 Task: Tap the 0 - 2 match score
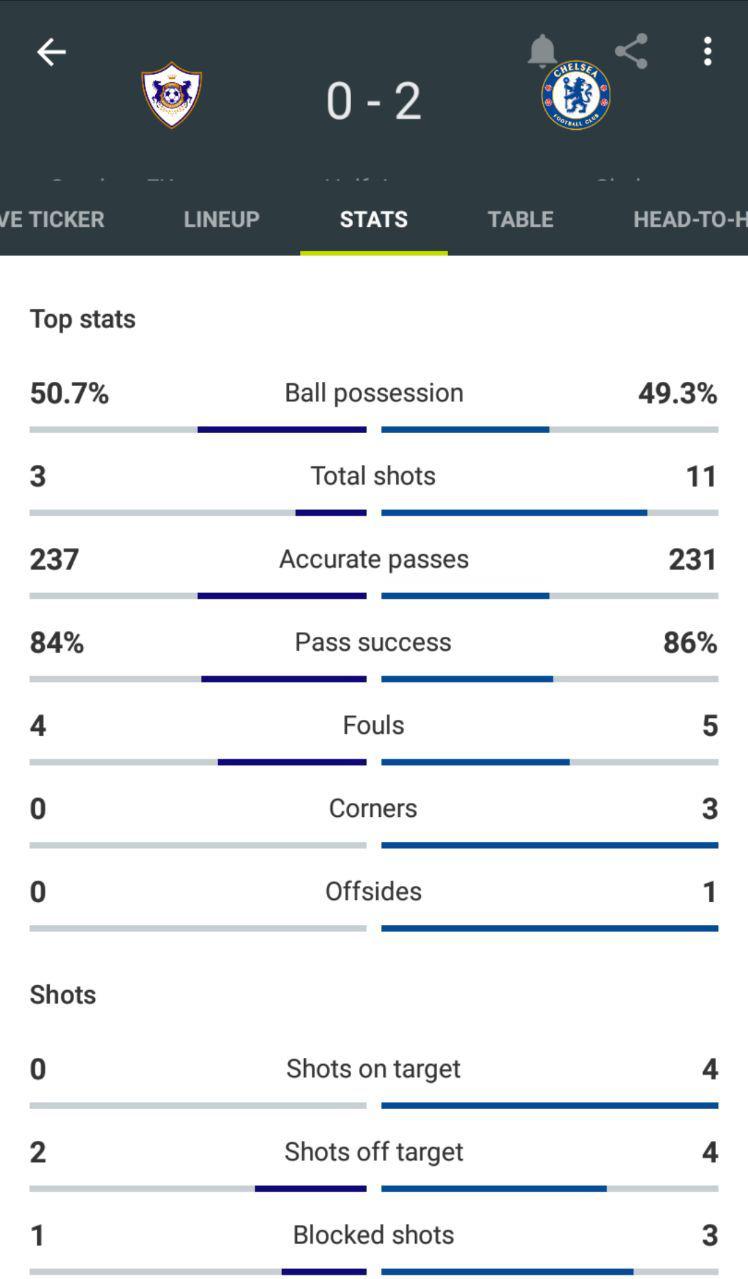374,101
